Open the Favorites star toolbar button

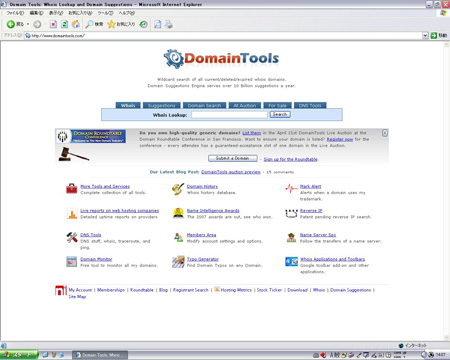[x=121, y=24]
